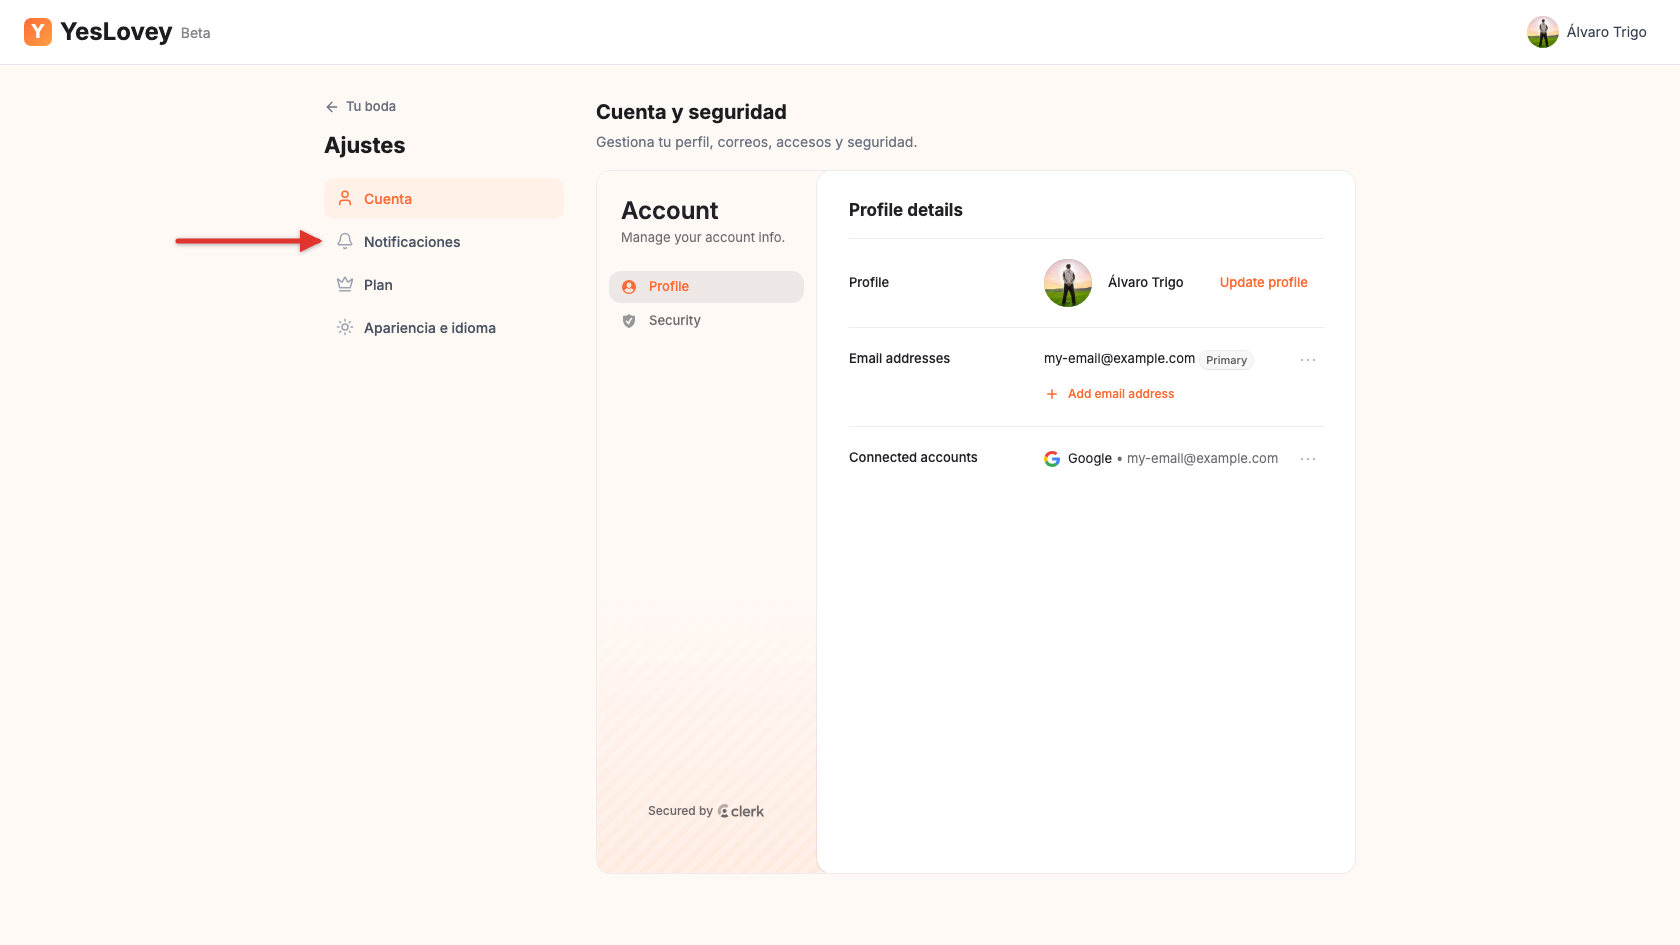The image size is (1680, 945).
Task: Click the Add email address button
Action: coord(1110,394)
